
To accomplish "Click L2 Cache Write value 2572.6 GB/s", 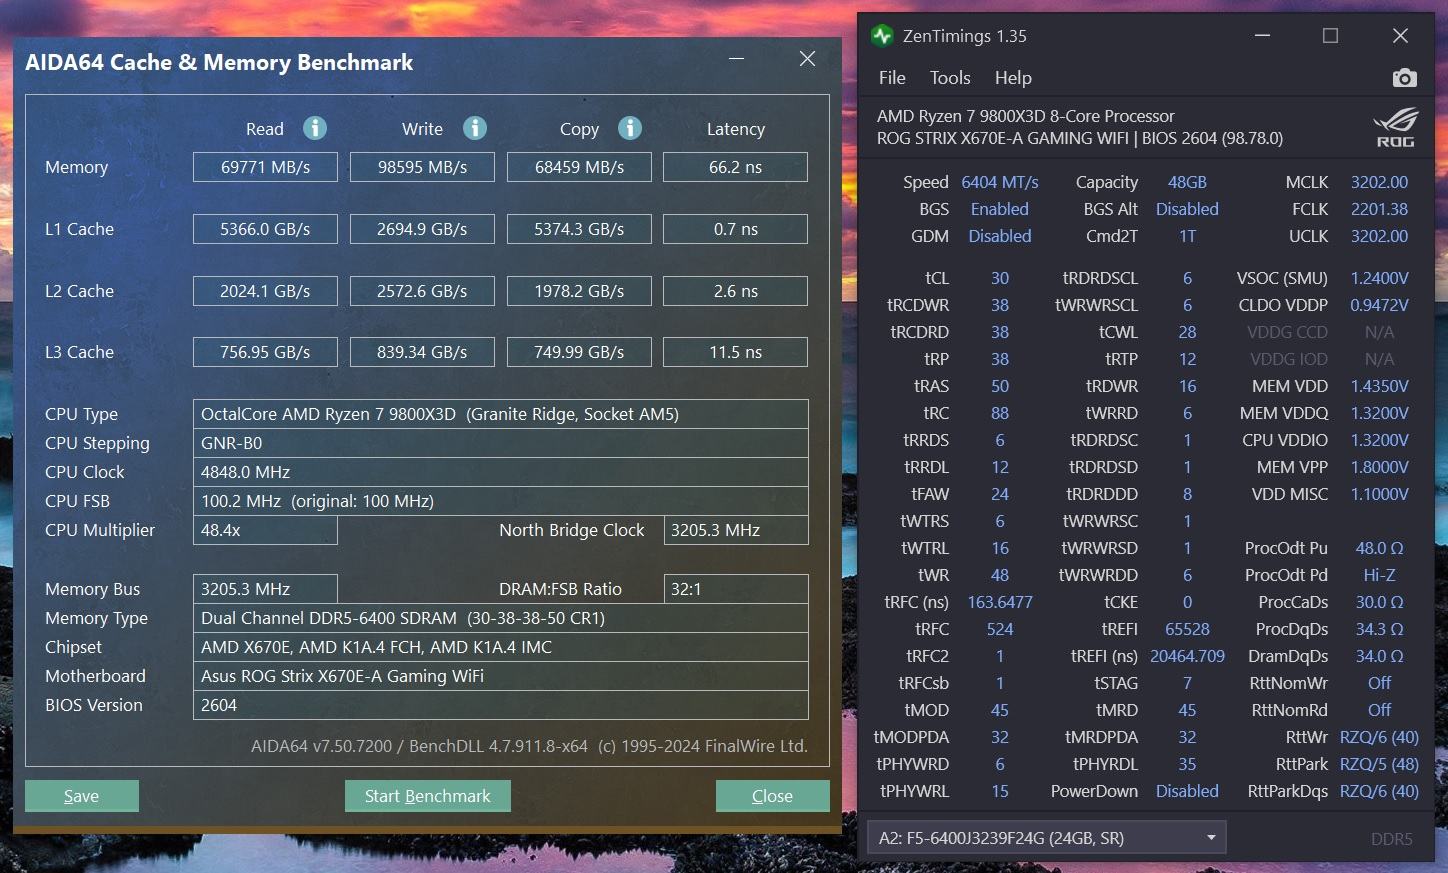I will coord(422,291).
